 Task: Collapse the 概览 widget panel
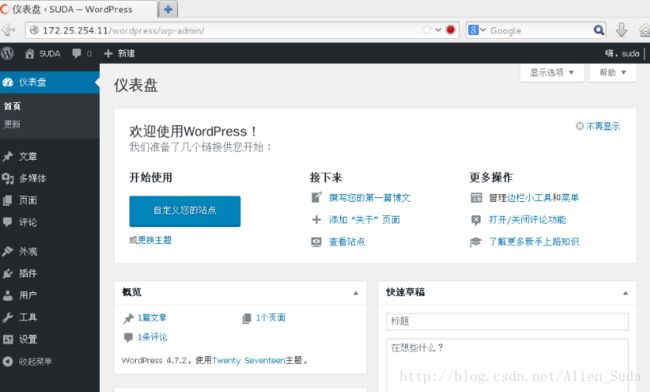pos(356,293)
